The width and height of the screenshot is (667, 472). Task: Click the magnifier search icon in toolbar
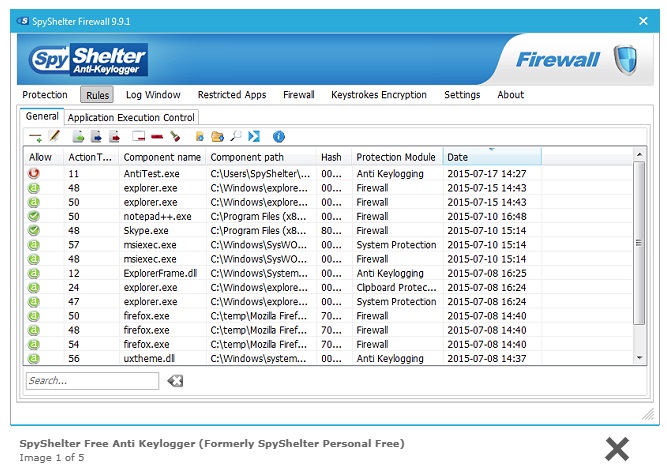point(236,136)
